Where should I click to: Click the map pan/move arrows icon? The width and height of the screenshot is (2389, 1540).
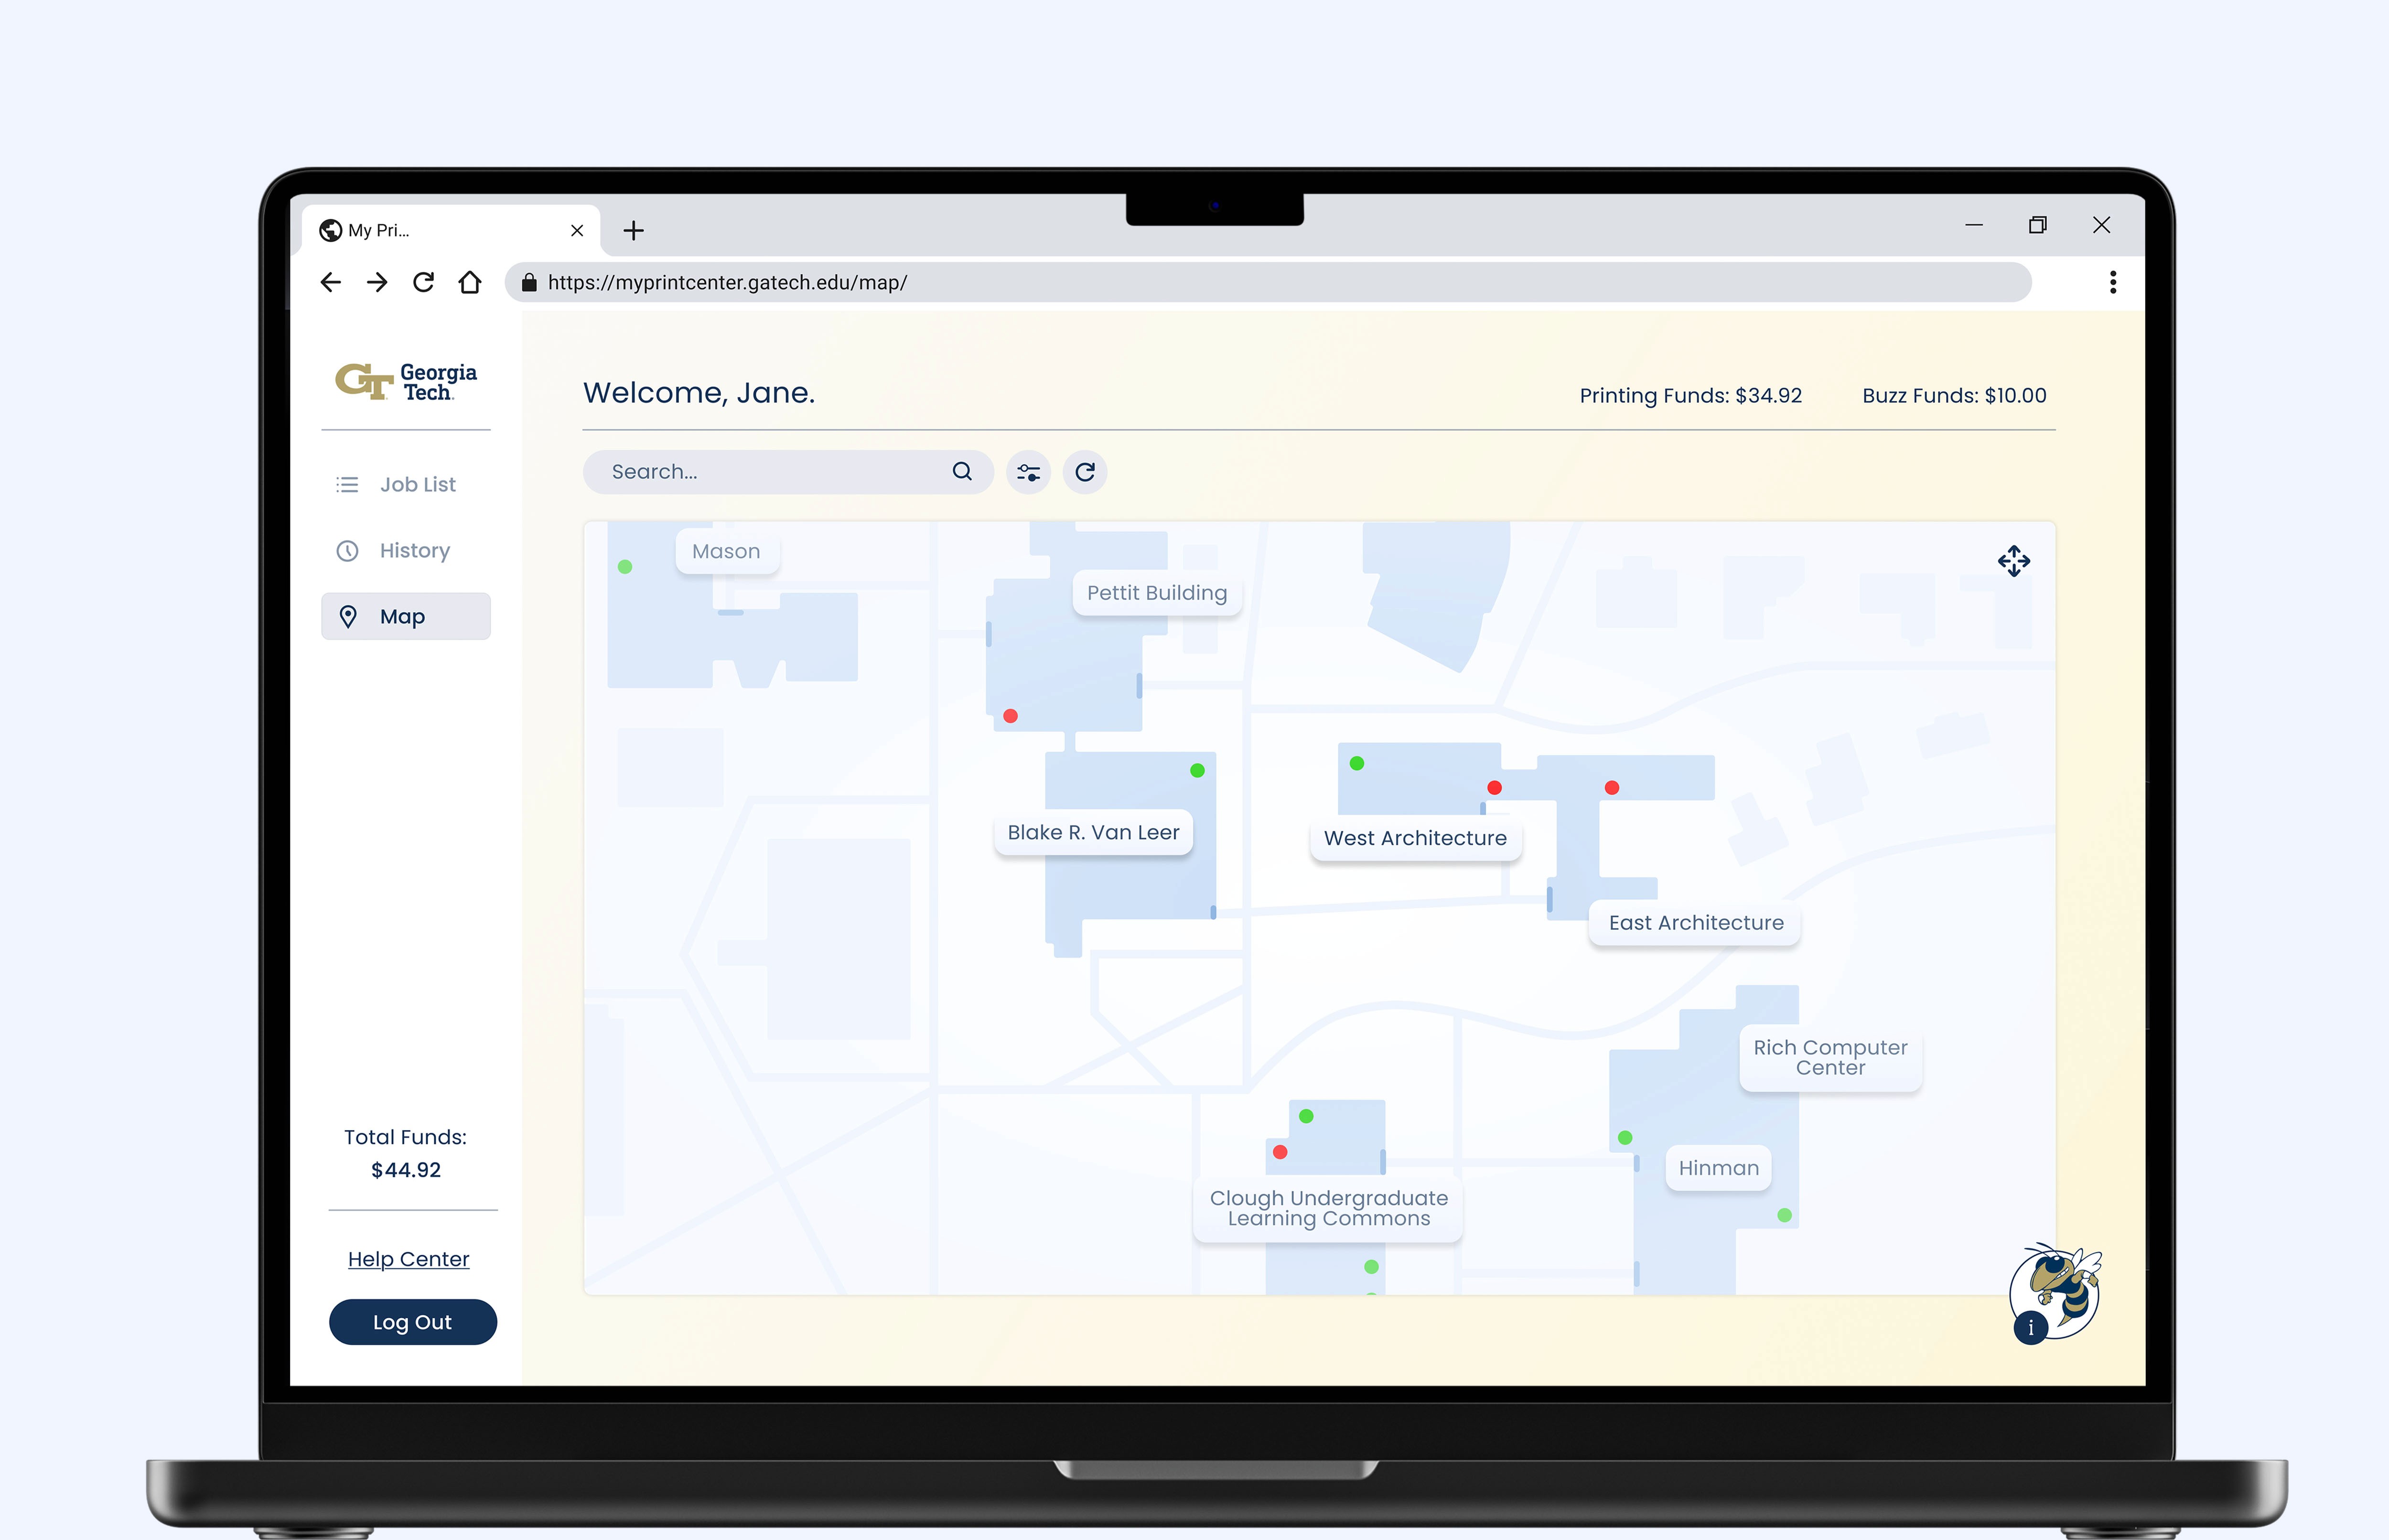(x=2013, y=561)
